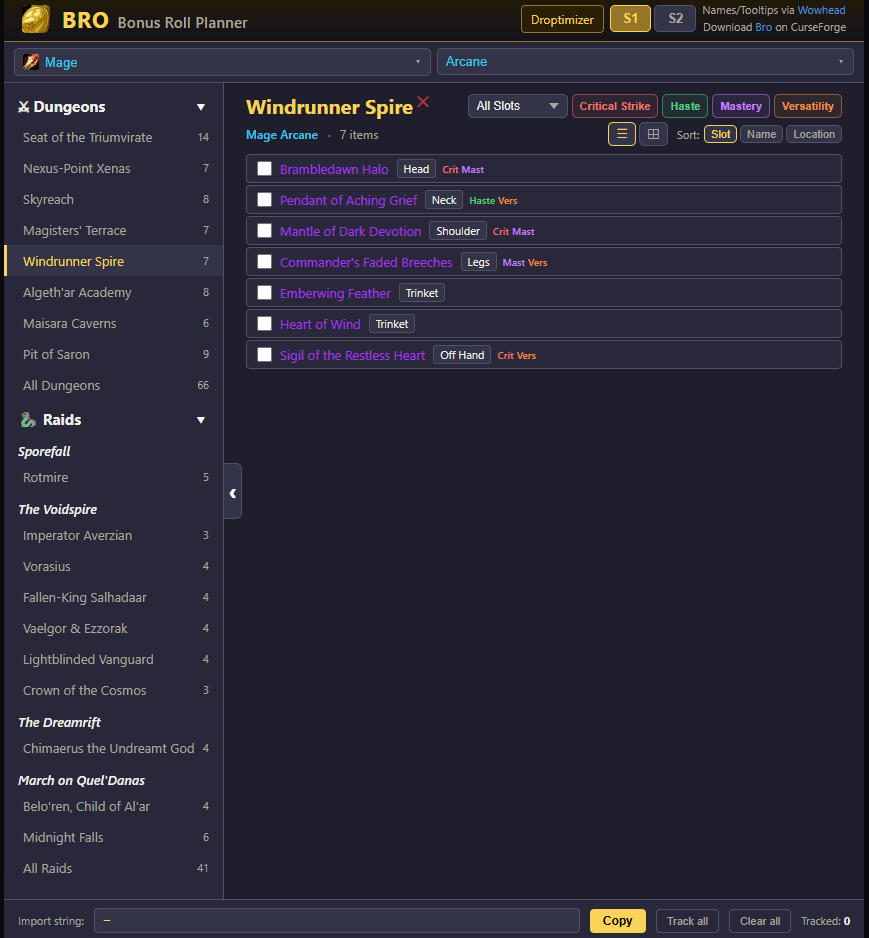Open the Droptimizer button
Image resolution: width=869 pixels, height=938 pixels.
click(x=562, y=19)
